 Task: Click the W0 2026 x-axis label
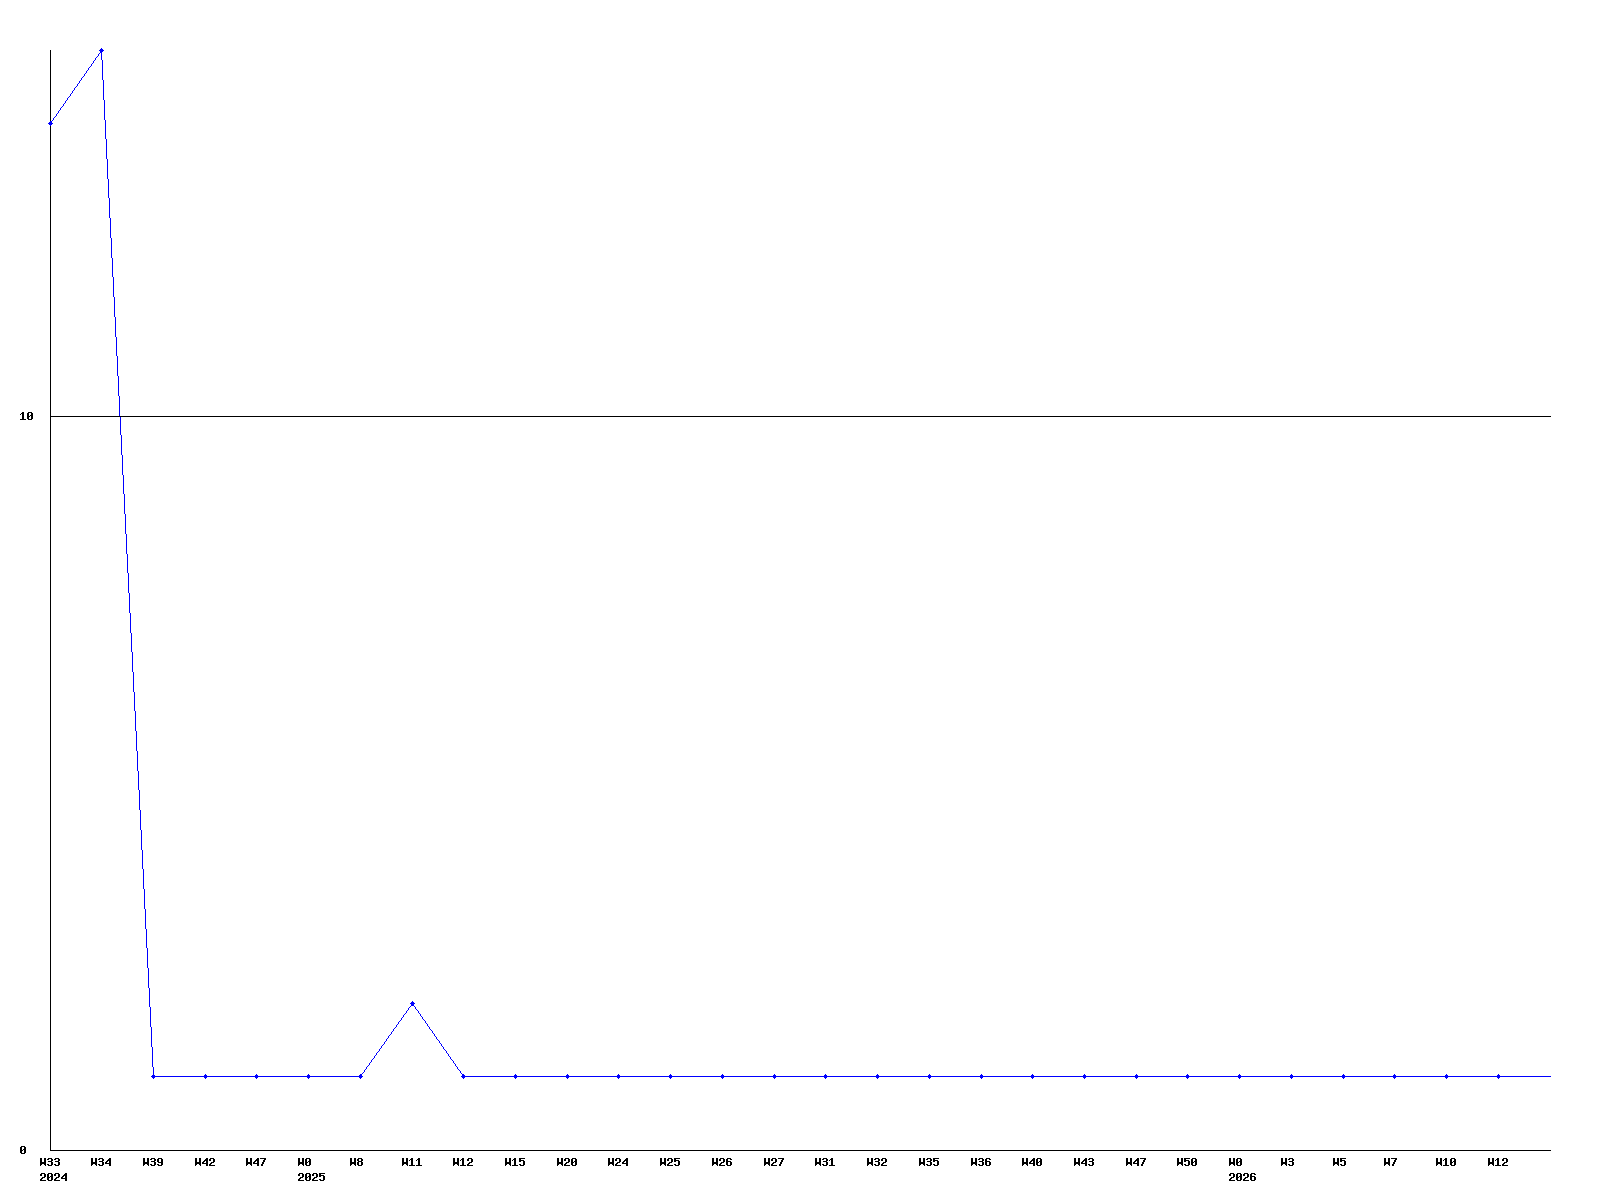(x=1241, y=1169)
